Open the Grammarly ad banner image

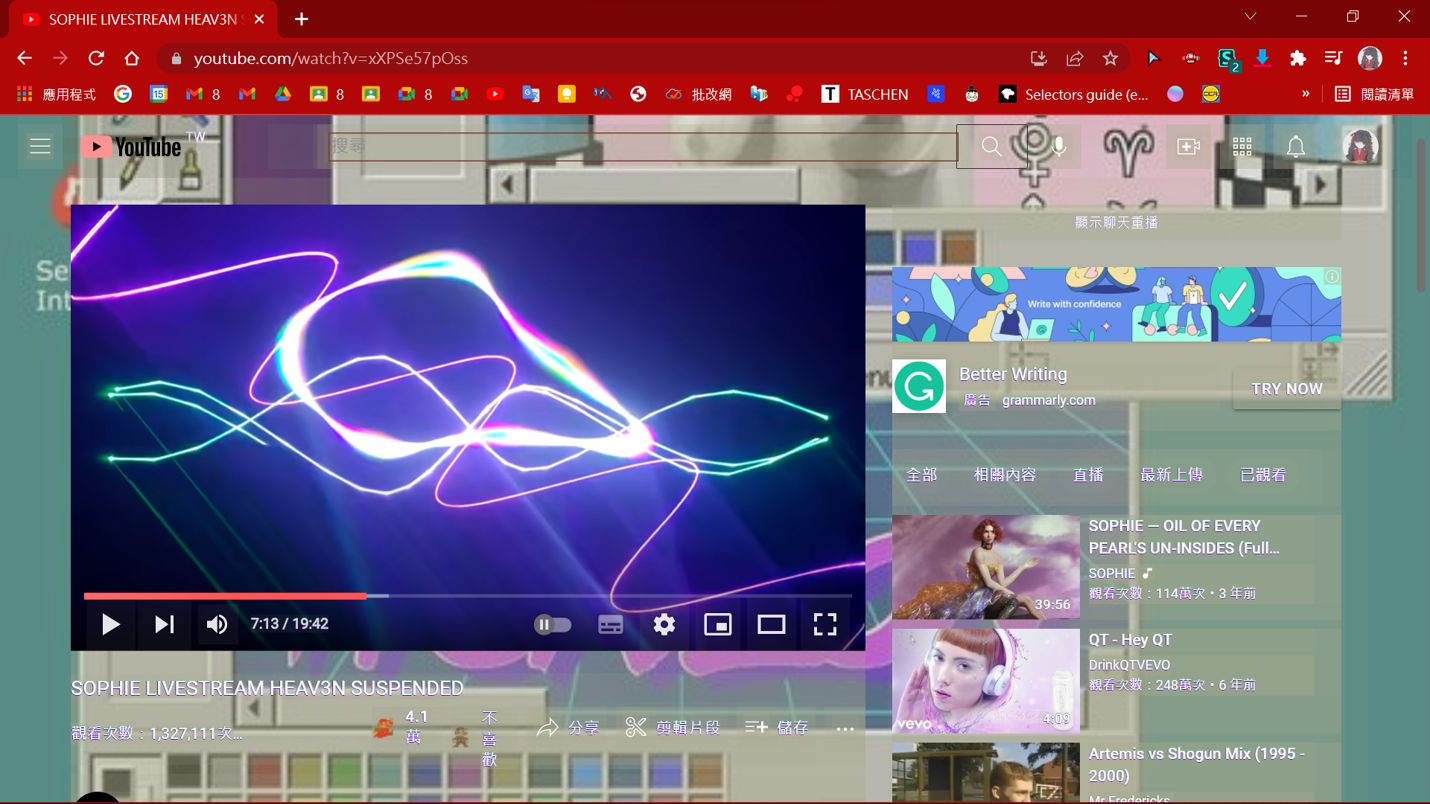(1116, 304)
